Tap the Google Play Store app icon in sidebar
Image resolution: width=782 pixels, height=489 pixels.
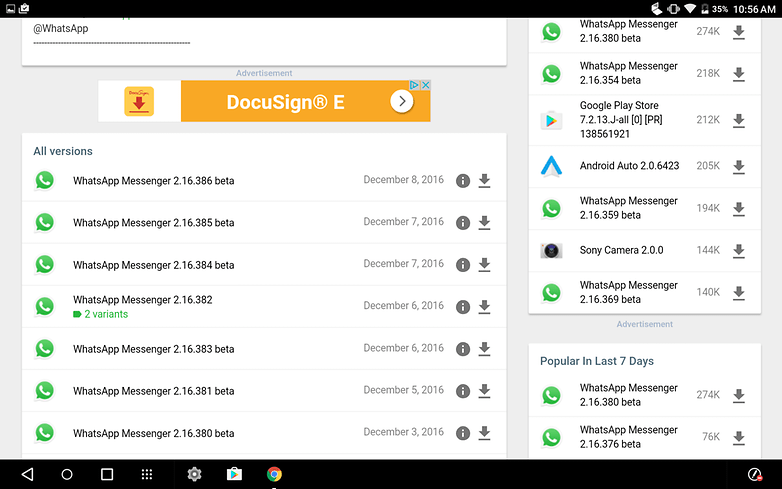pos(551,120)
